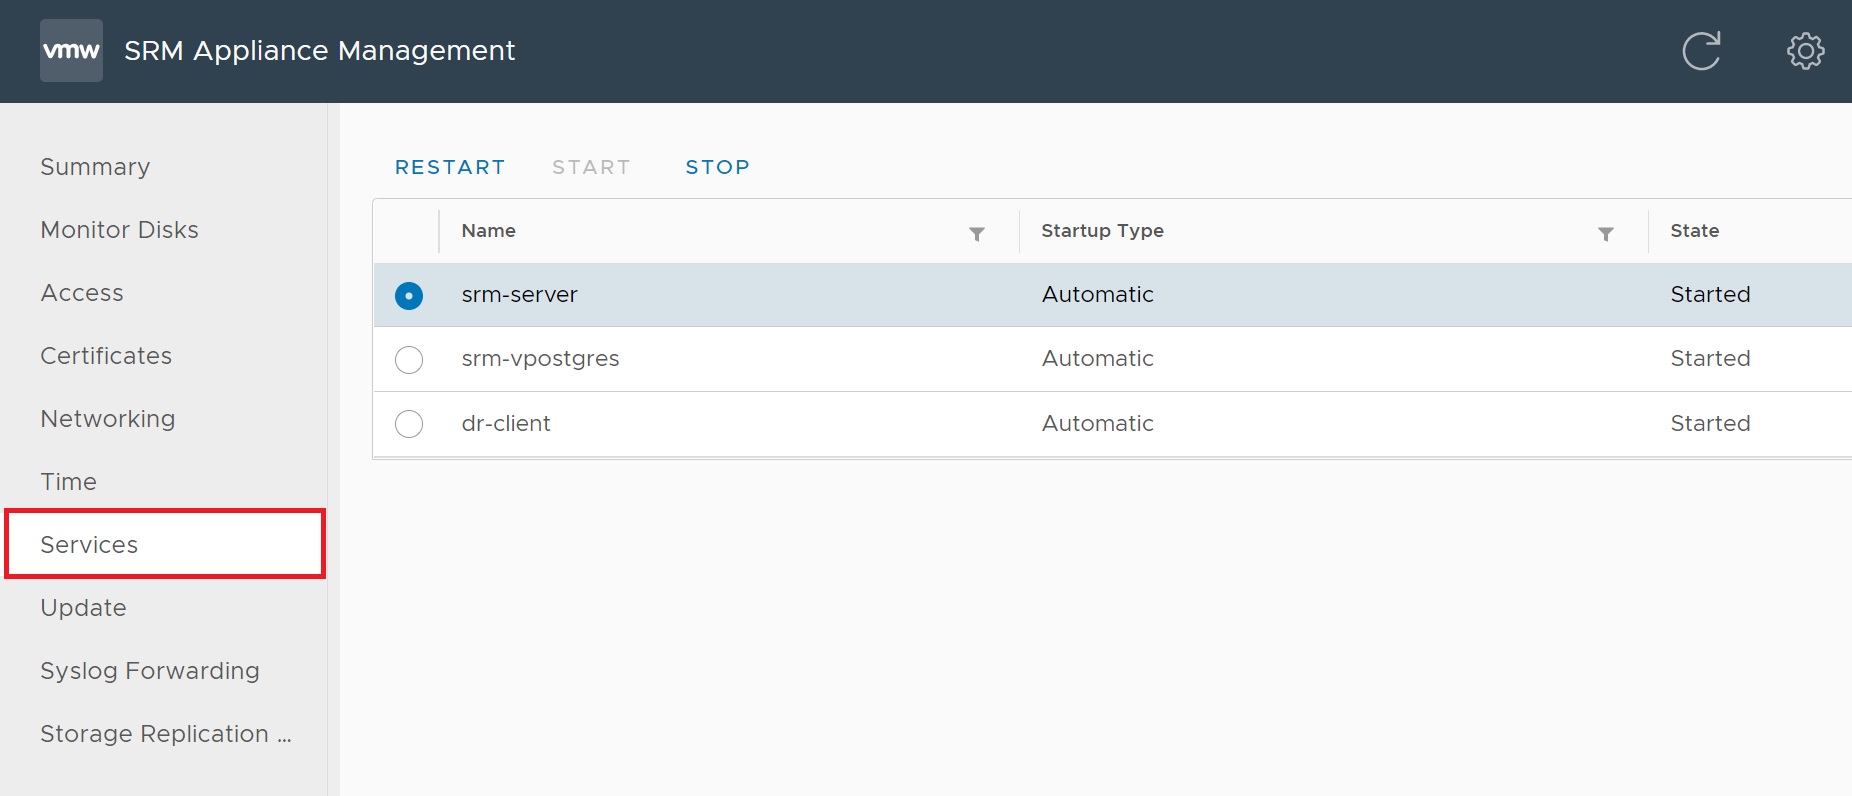Open the Startup Type column filter
This screenshot has height=796, width=1852.
pos(1605,234)
